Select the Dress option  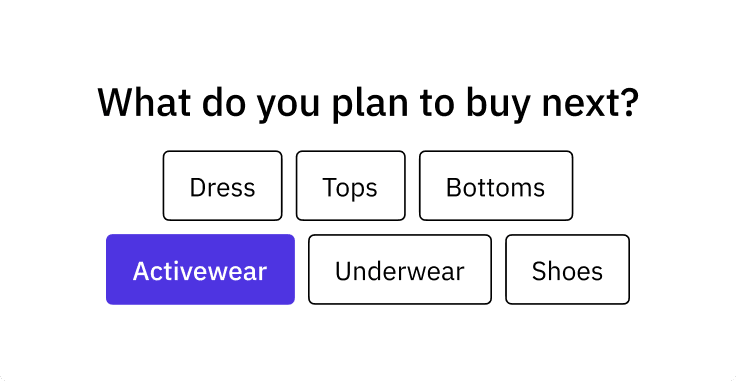[x=222, y=186]
